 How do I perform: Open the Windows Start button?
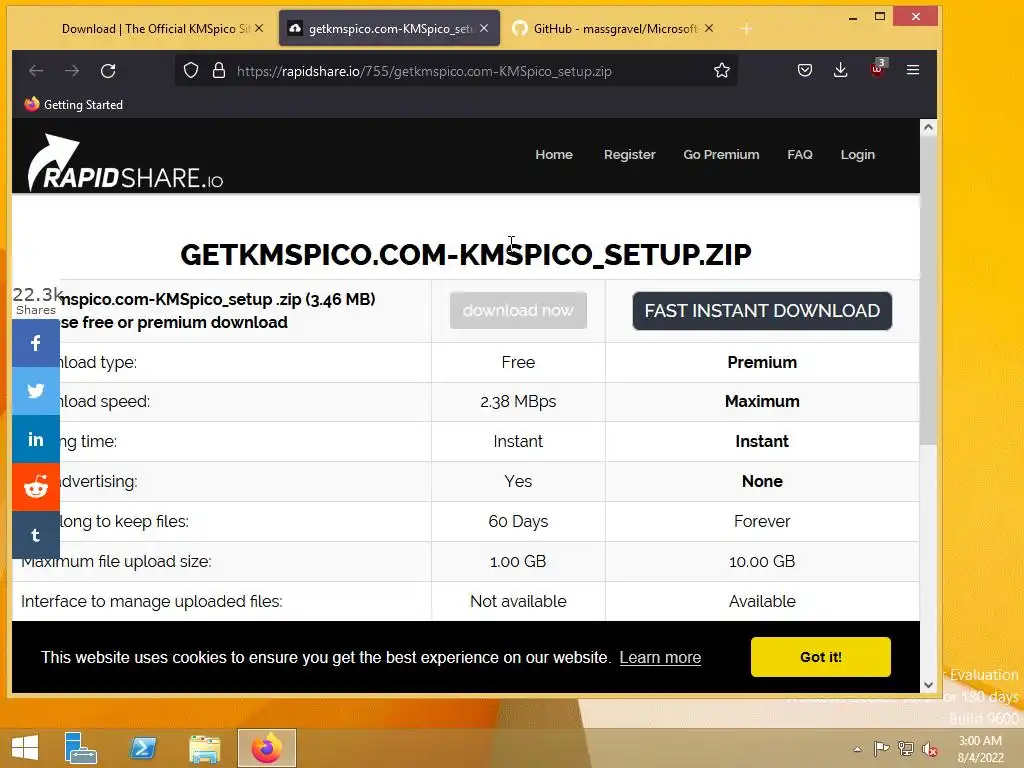pyautogui.click(x=25, y=748)
